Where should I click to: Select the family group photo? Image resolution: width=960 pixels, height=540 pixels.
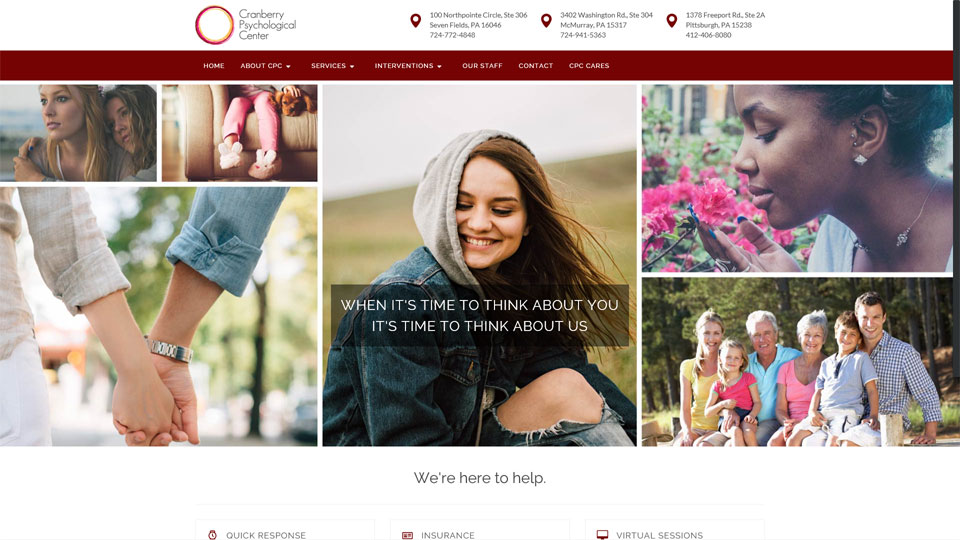point(797,362)
